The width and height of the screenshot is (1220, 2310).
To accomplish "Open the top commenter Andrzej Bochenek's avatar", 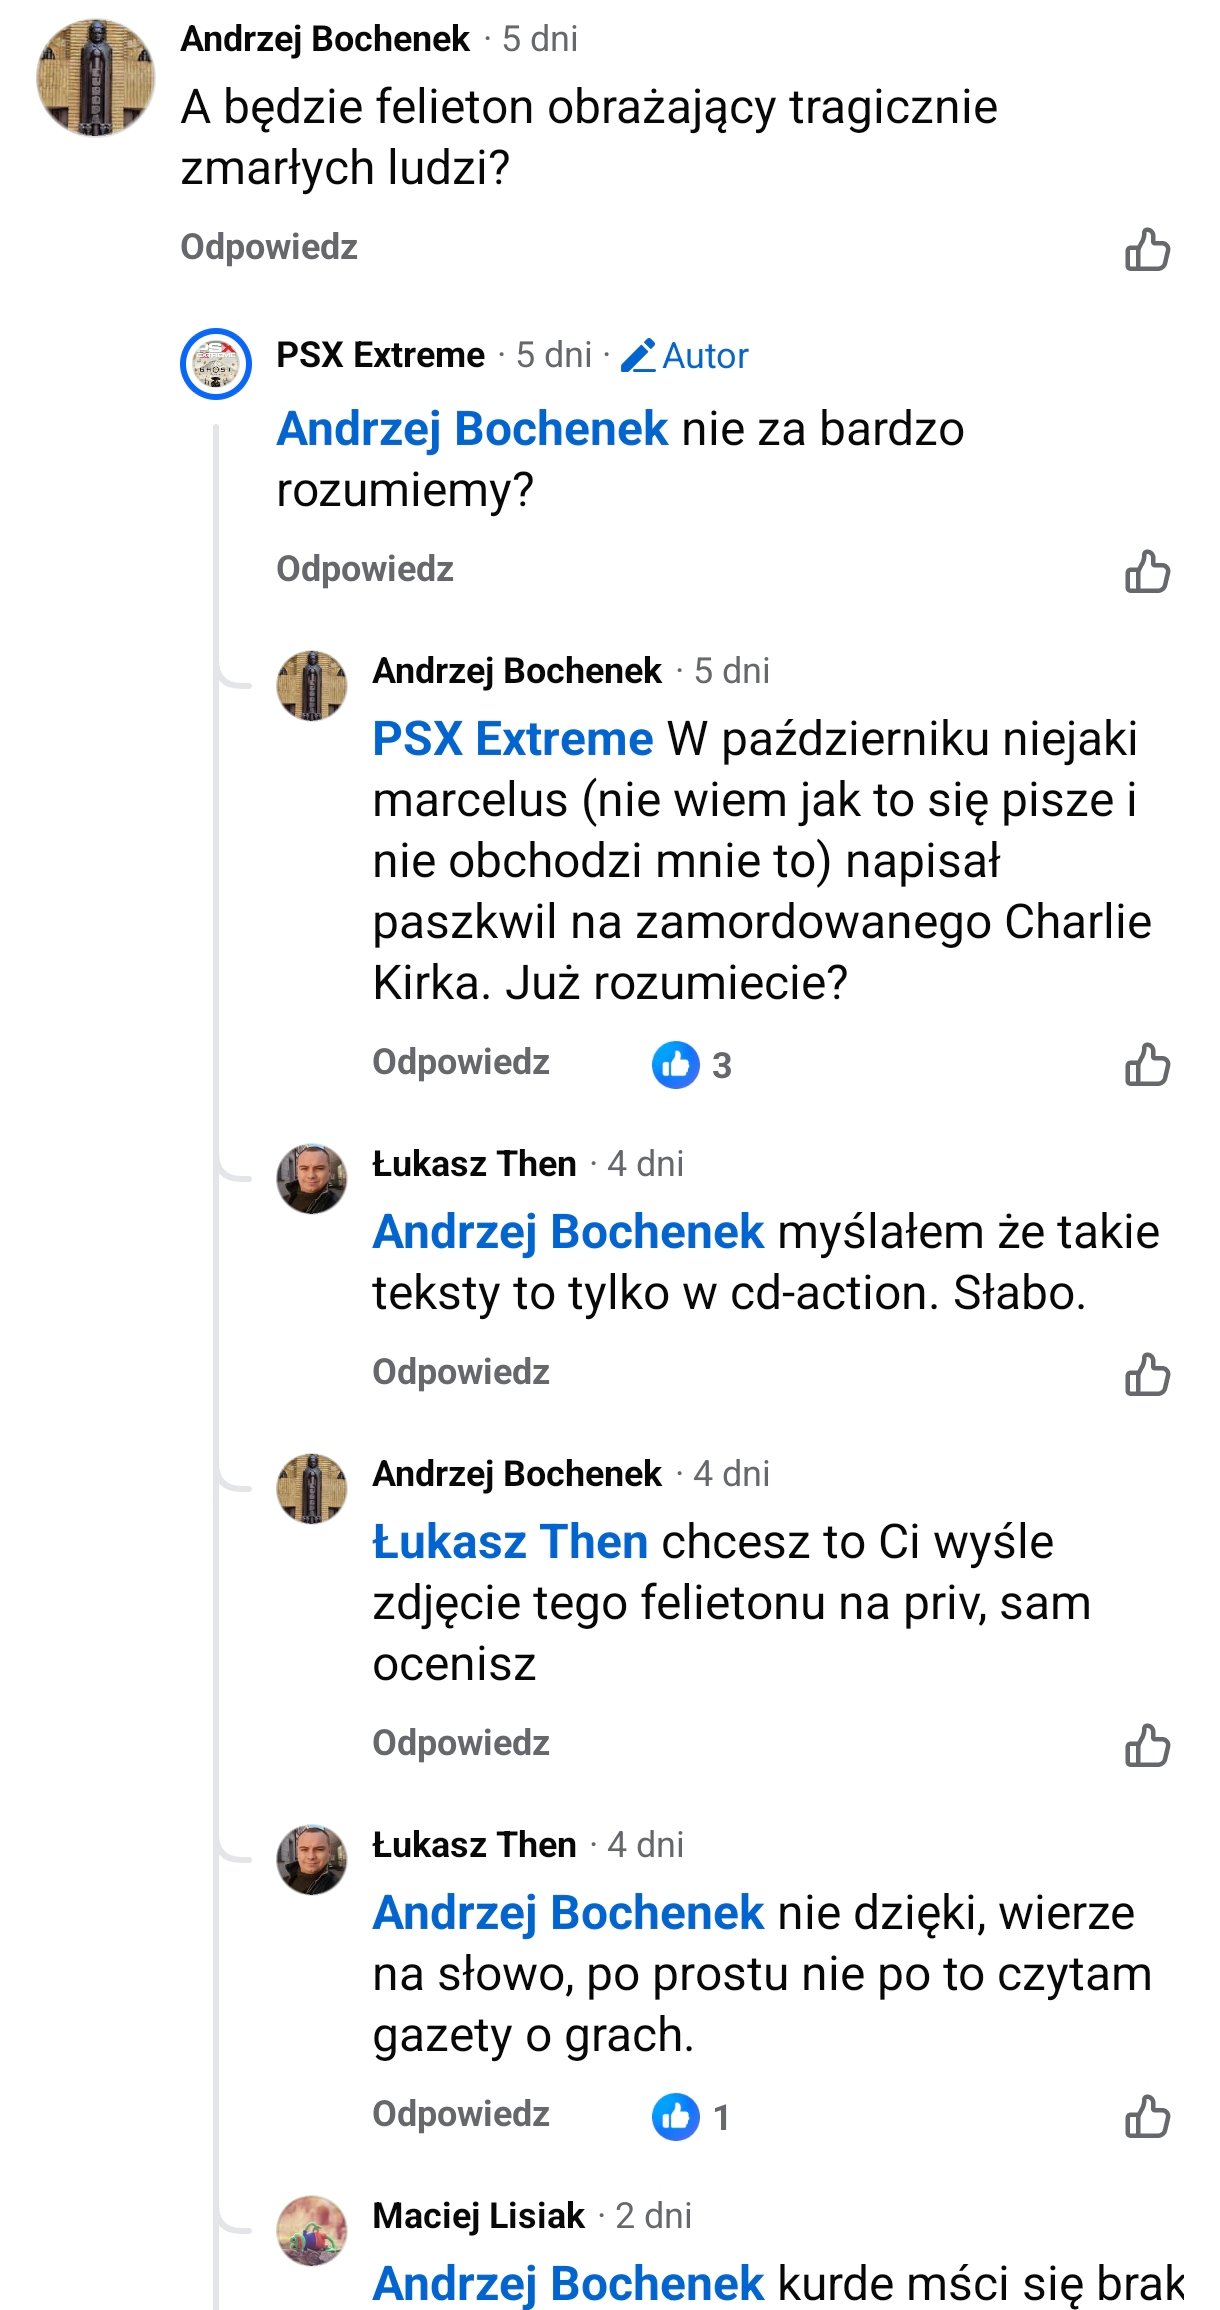I will pos(95,77).
